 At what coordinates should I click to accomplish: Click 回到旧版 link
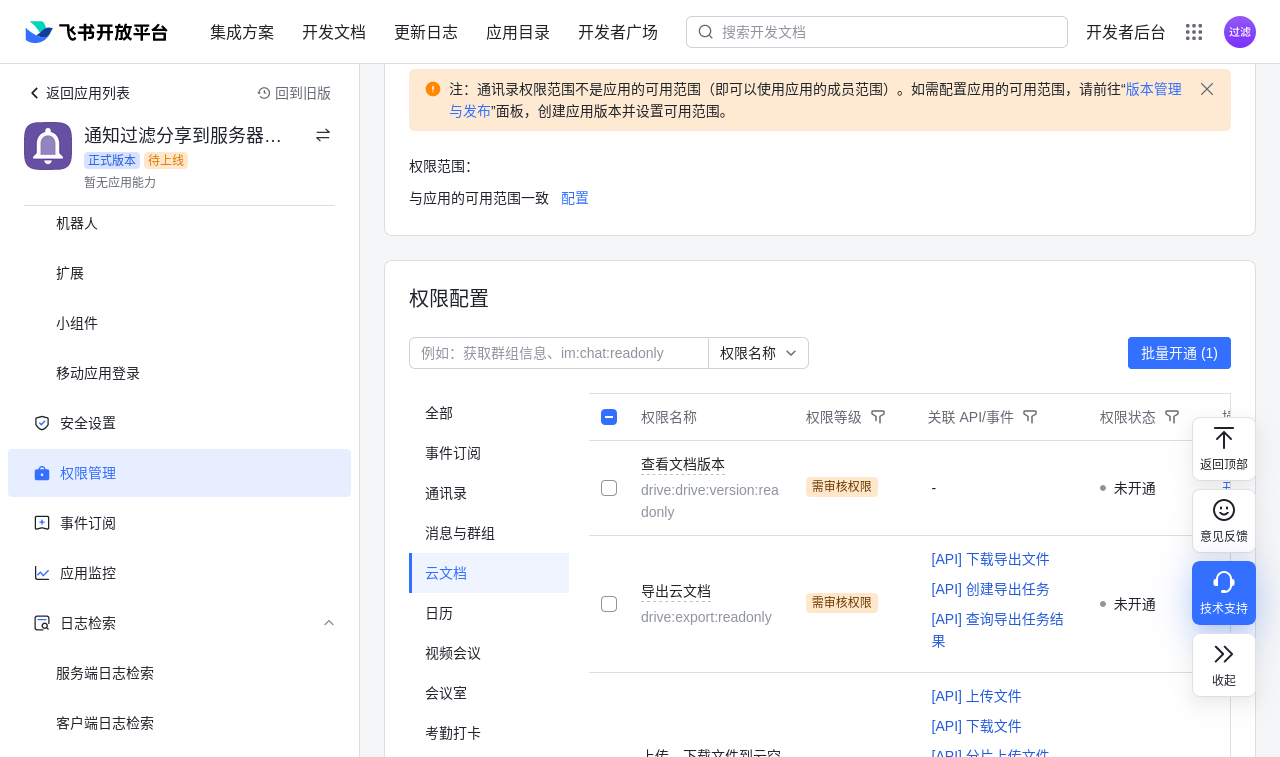(x=303, y=93)
